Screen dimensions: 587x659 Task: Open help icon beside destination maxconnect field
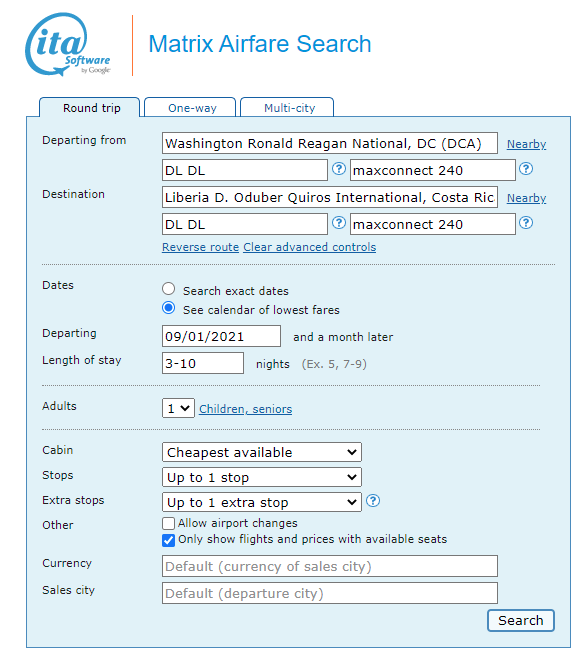pos(526,223)
